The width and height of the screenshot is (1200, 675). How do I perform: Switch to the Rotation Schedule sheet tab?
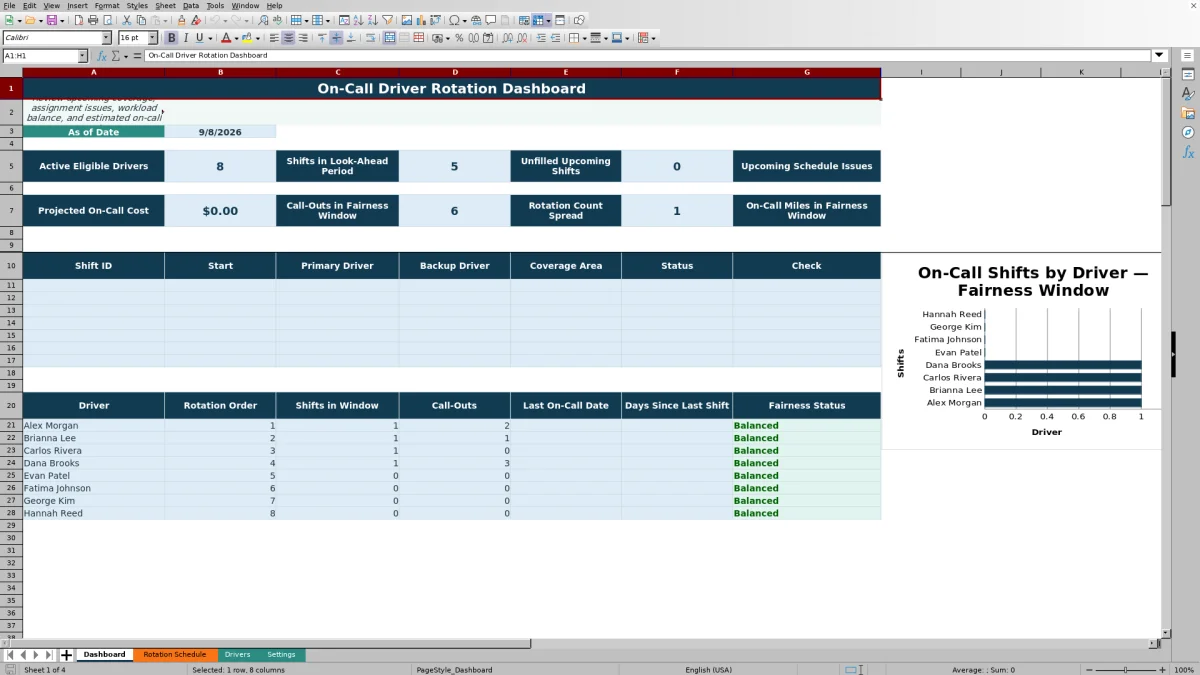coord(174,655)
